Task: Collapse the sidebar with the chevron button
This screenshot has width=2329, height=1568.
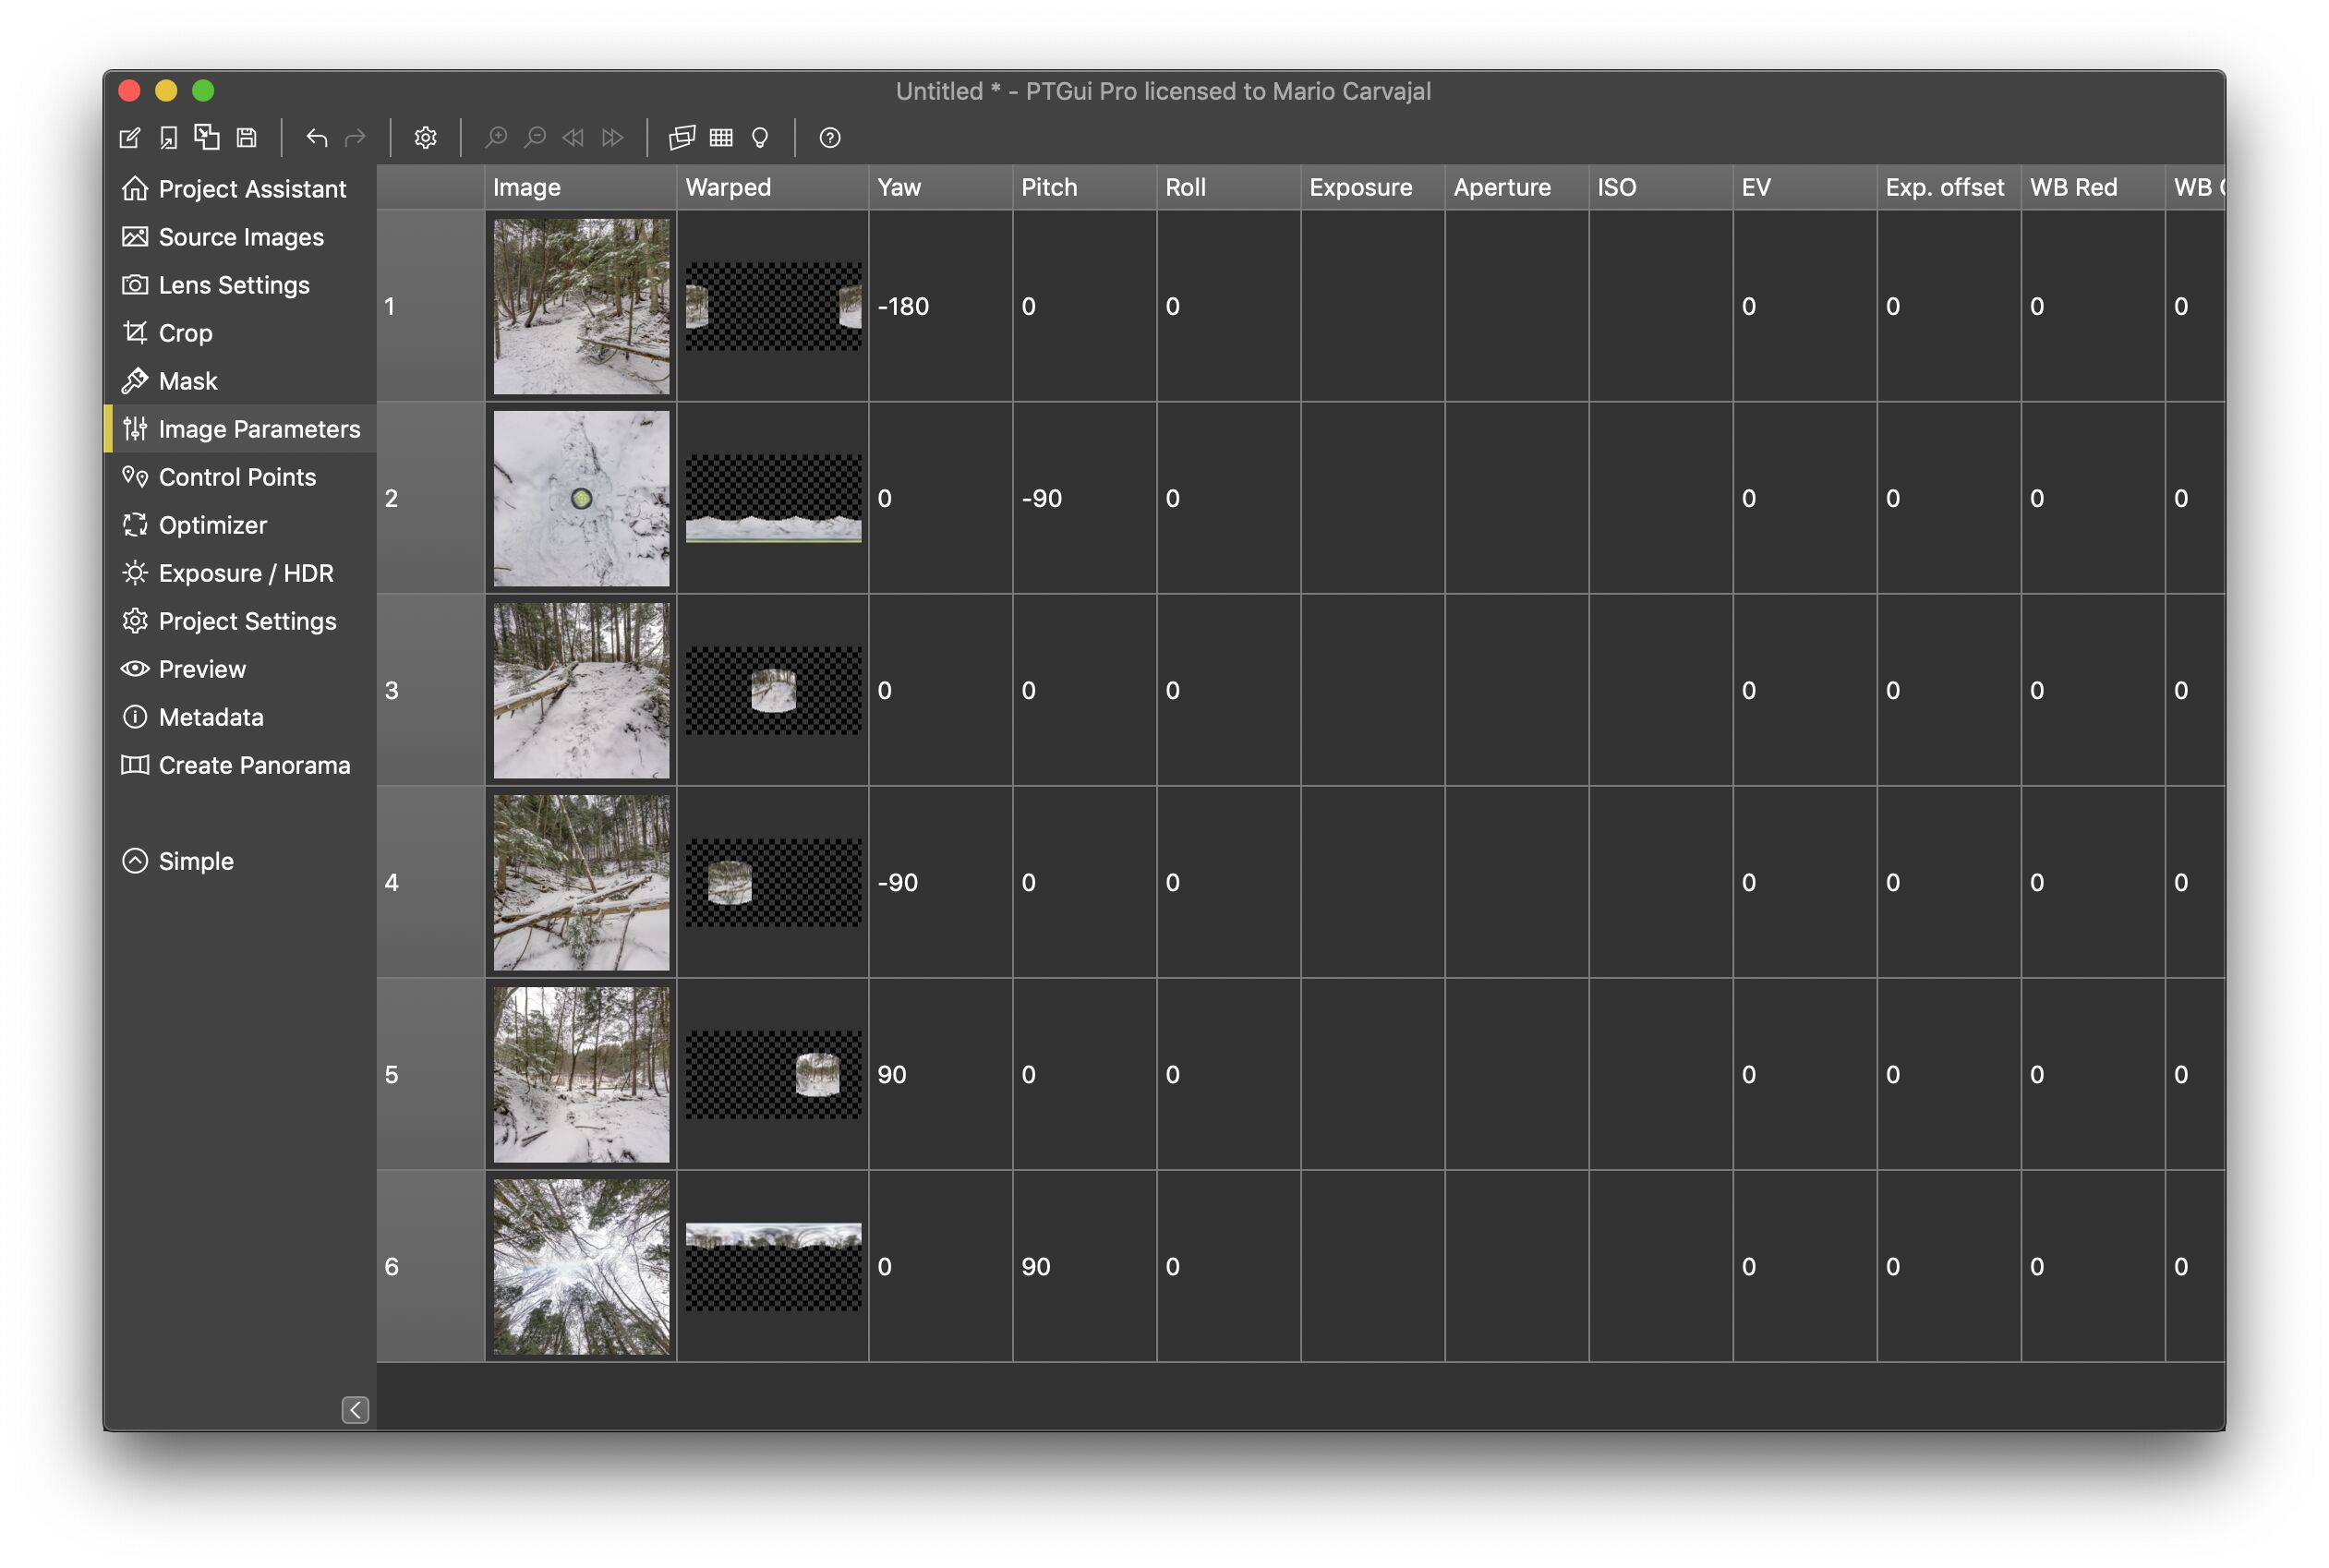Action: point(355,1410)
